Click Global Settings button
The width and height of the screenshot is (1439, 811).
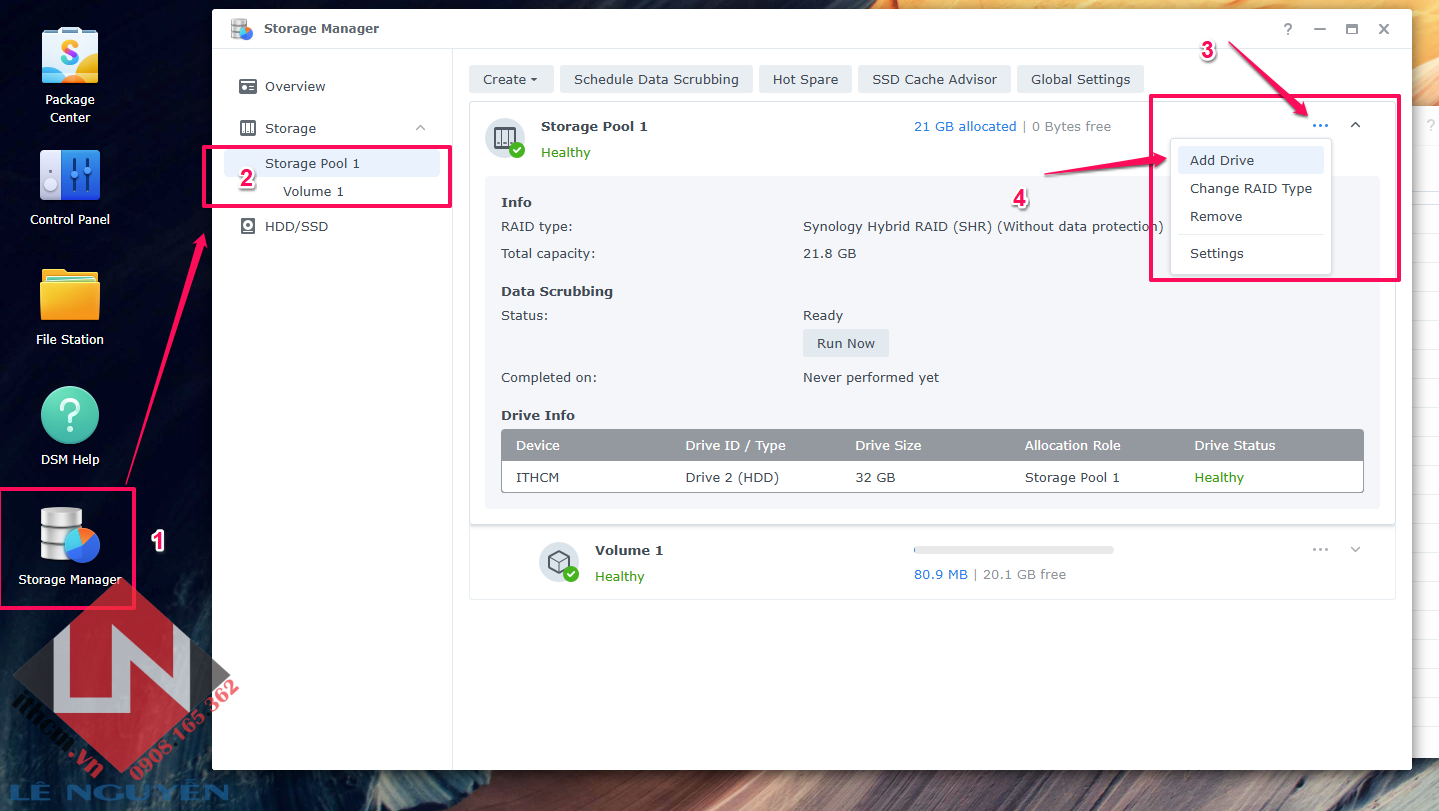point(1080,80)
